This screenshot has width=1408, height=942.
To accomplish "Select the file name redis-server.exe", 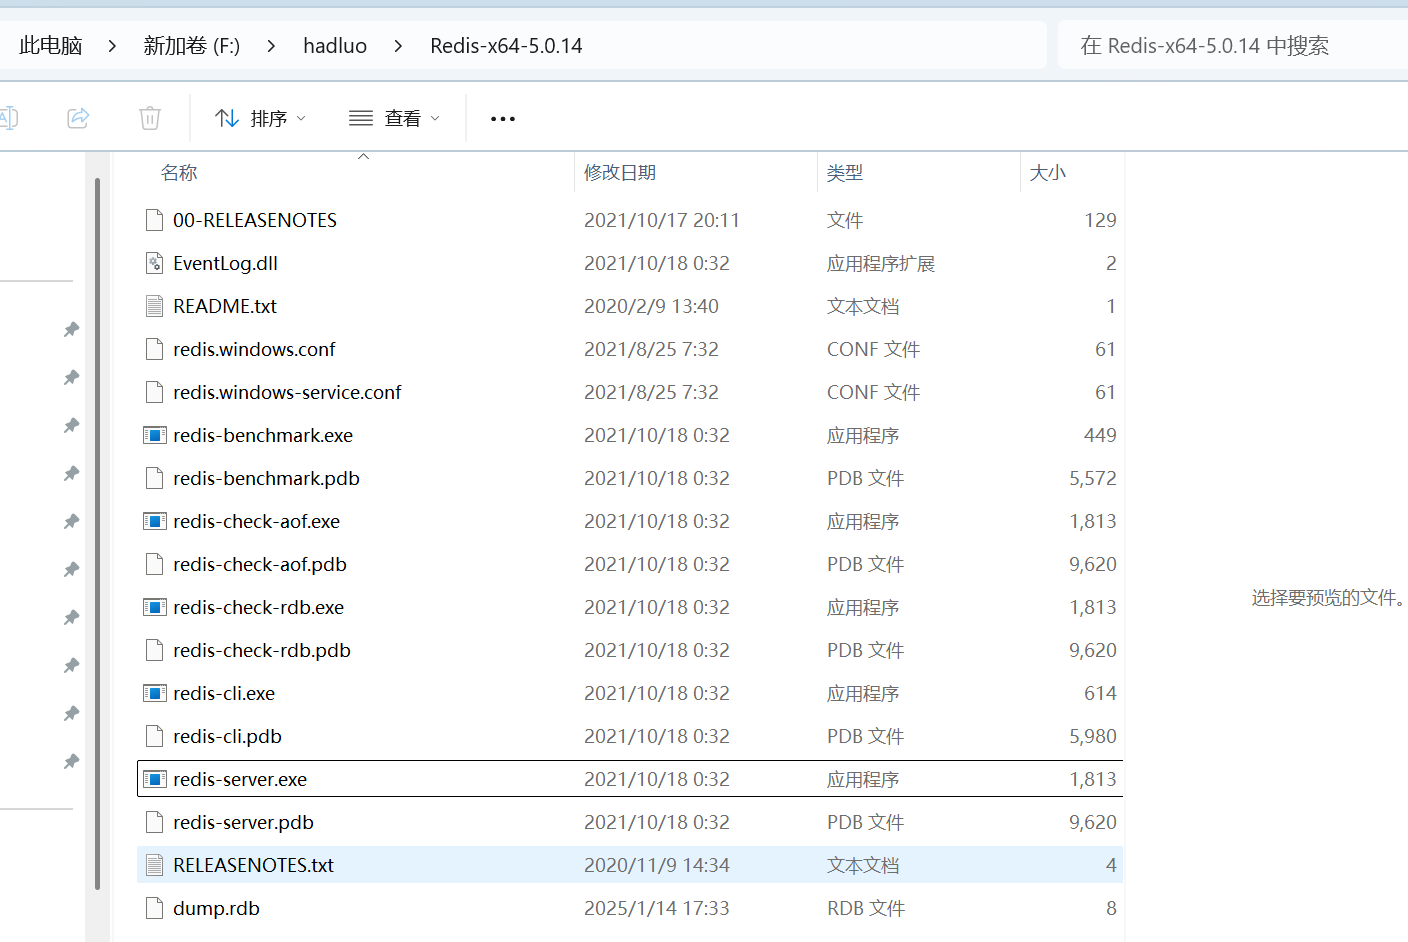I will point(240,779).
